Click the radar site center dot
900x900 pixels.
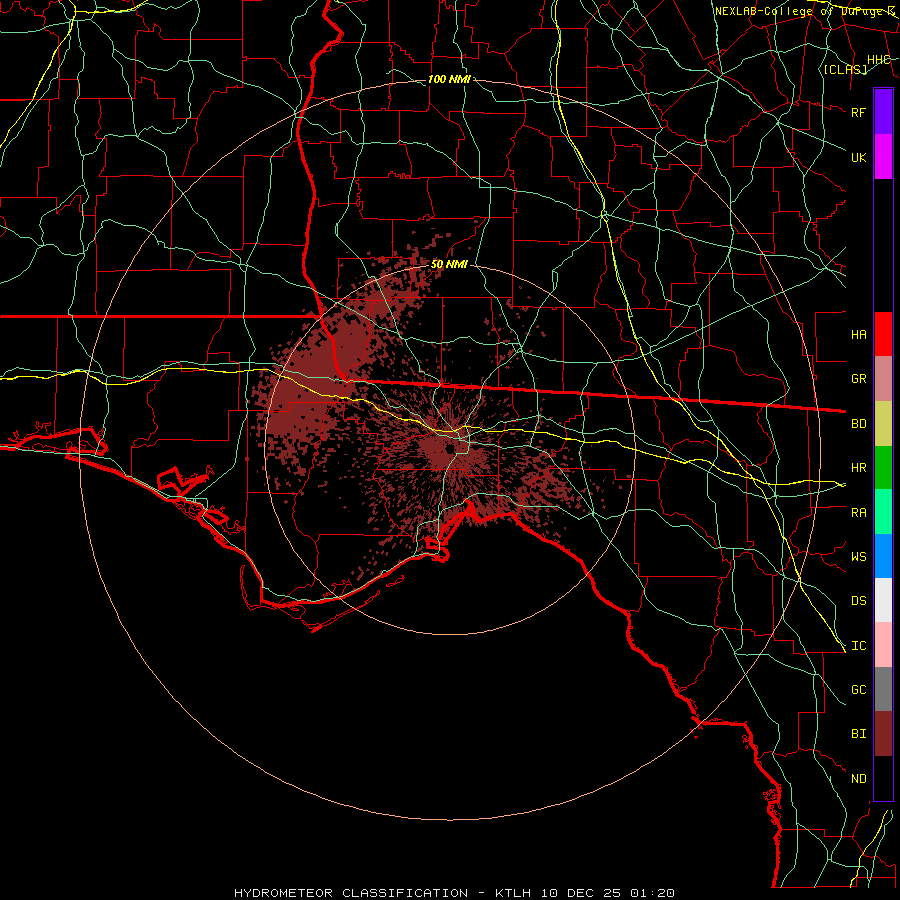(451, 449)
